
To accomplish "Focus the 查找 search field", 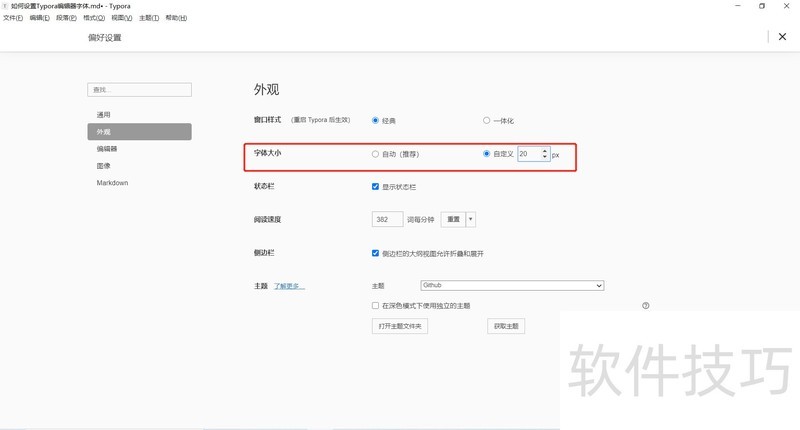I will point(139,90).
